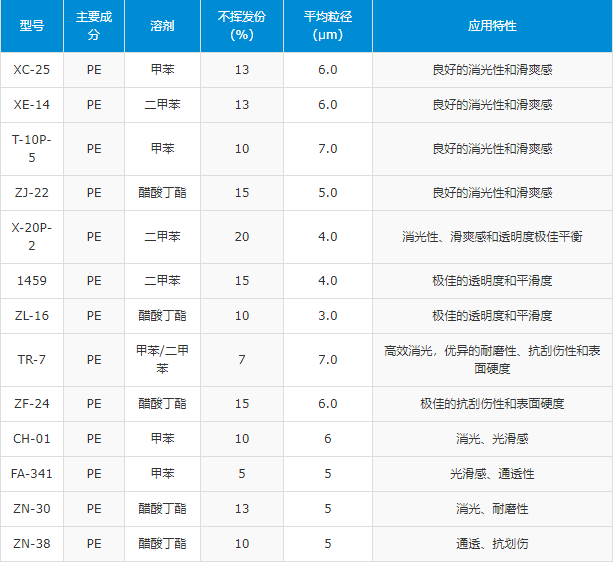Click the X-20P-2 model name
Screen dimensions: 613x562
(31, 236)
